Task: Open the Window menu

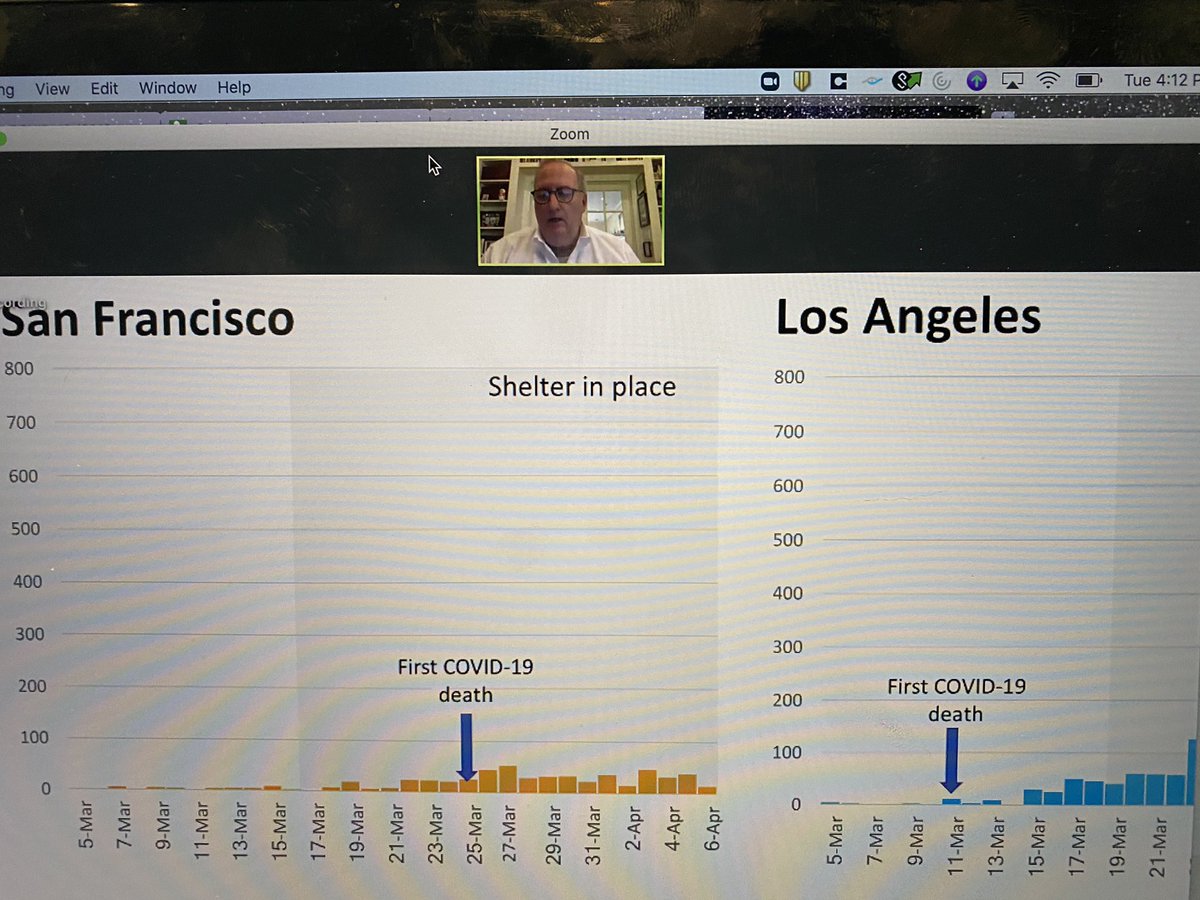Action: point(167,88)
